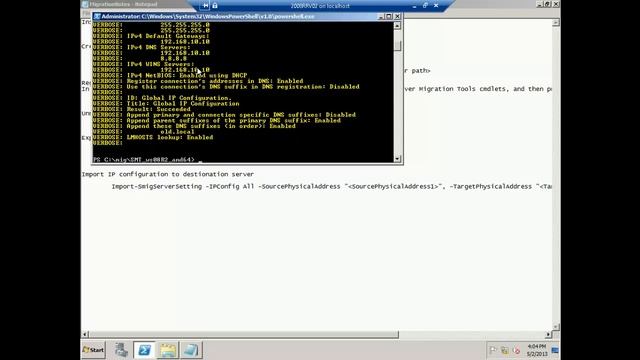Click the 8.8.8.8 DNS server line
The height and width of the screenshot is (360, 640).
[173, 59]
